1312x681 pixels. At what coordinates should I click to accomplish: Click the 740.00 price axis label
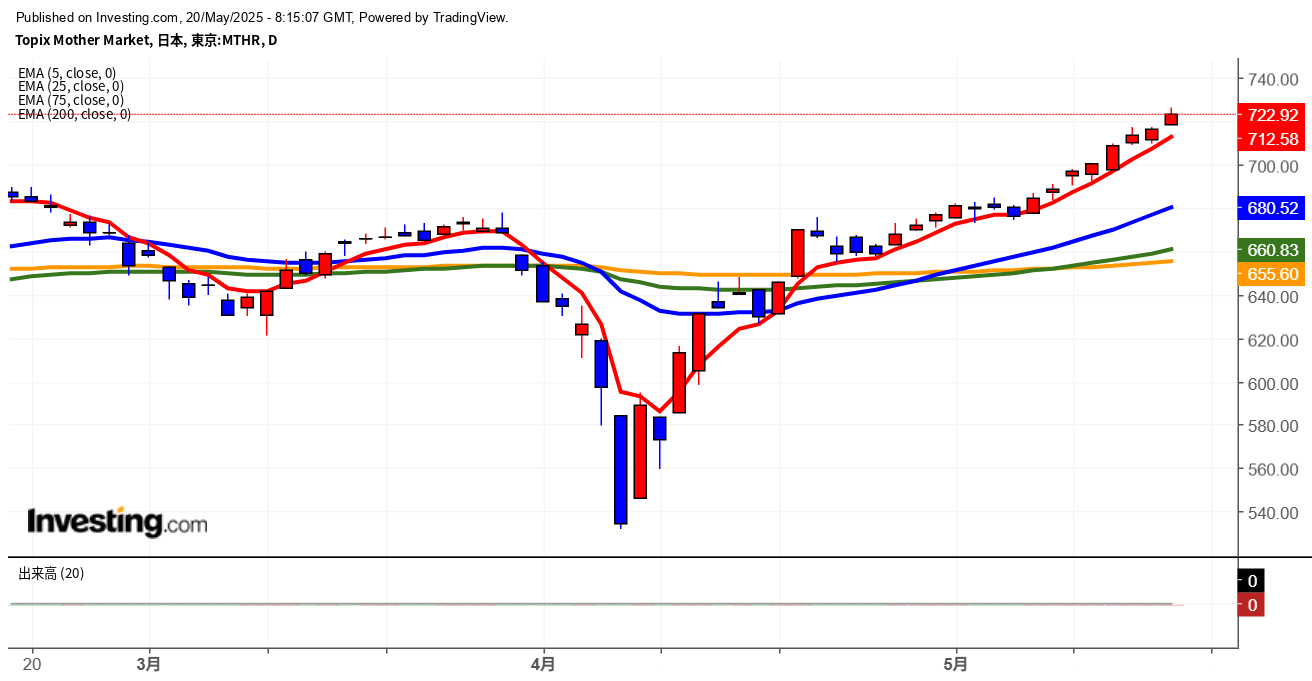[x=1273, y=80]
